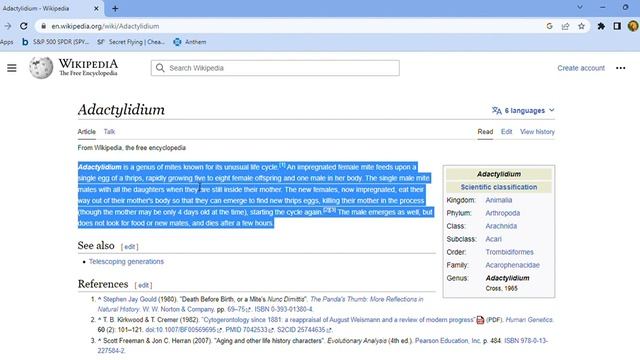
Task: Open the Pearson Education, Inc. link
Action: [x=448, y=340]
